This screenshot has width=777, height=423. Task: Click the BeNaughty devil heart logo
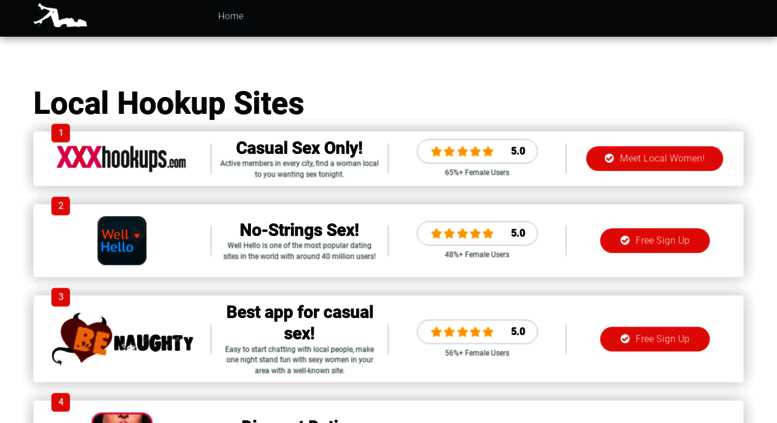pyautogui.click(x=122, y=339)
